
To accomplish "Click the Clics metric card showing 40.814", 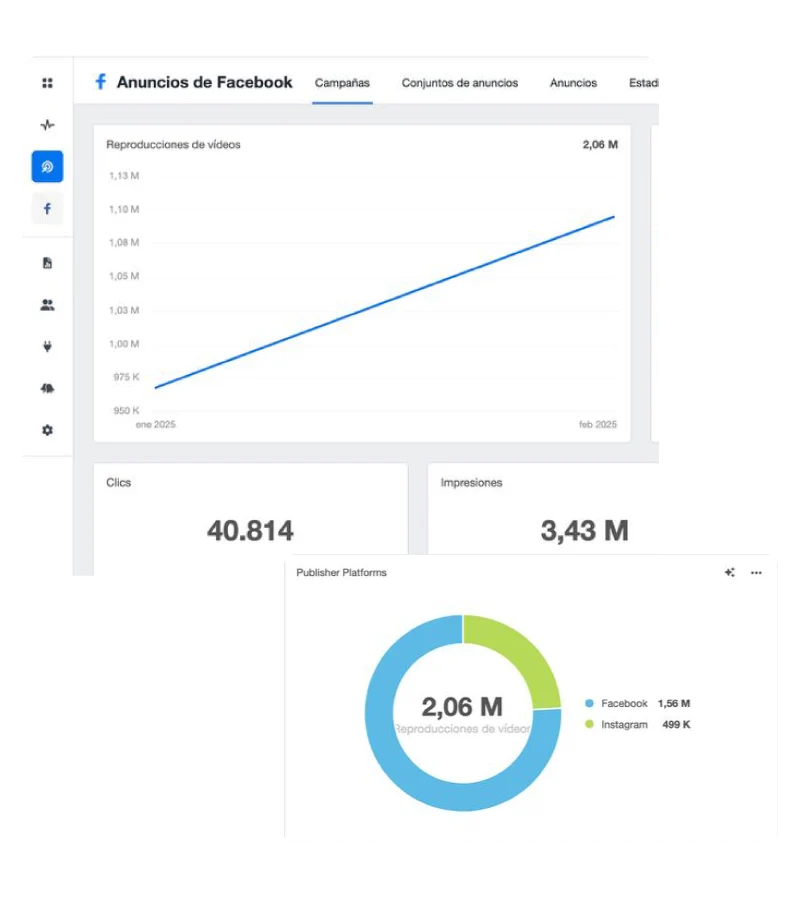I will pyautogui.click(x=250, y=530).
